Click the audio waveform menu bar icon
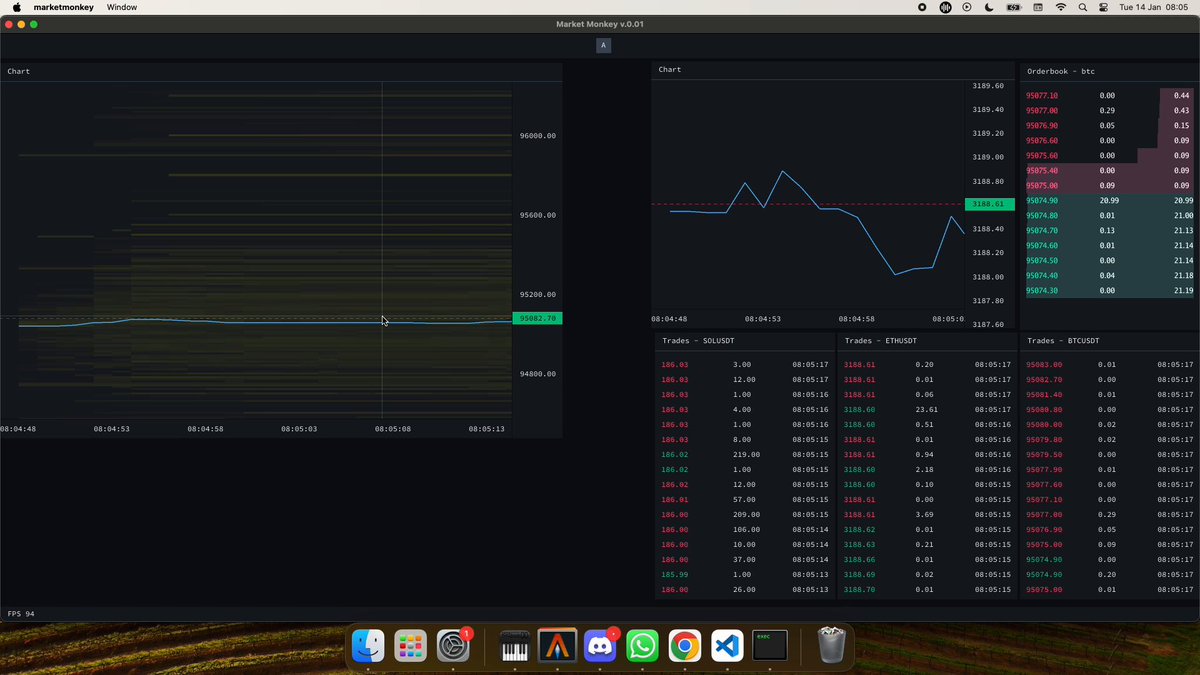This screenshot has width=1200, height=675. tap(945, 7)
